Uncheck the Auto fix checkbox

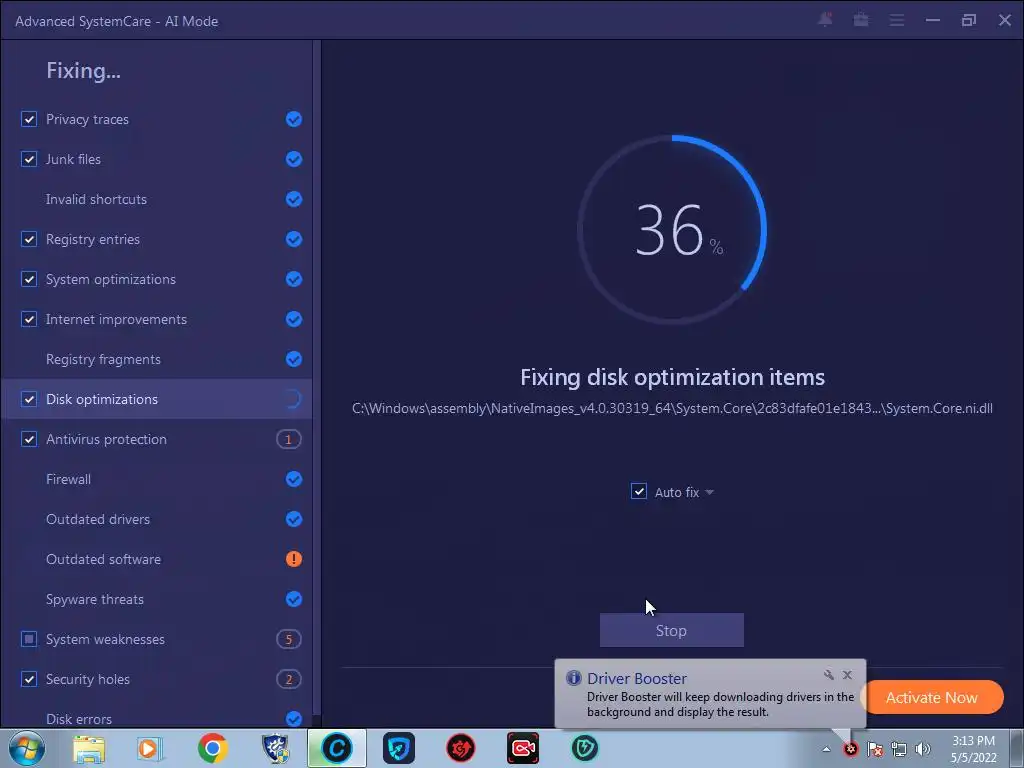(639, 491)
